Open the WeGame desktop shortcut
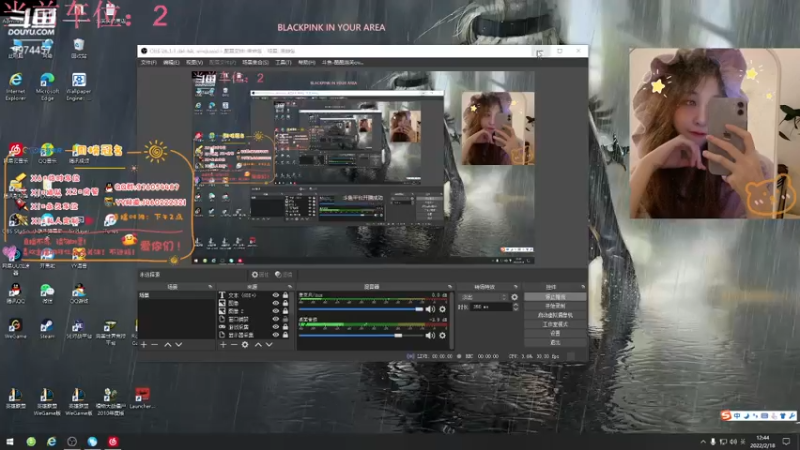The width and height of the screenshot is (800, 450). 15,329
